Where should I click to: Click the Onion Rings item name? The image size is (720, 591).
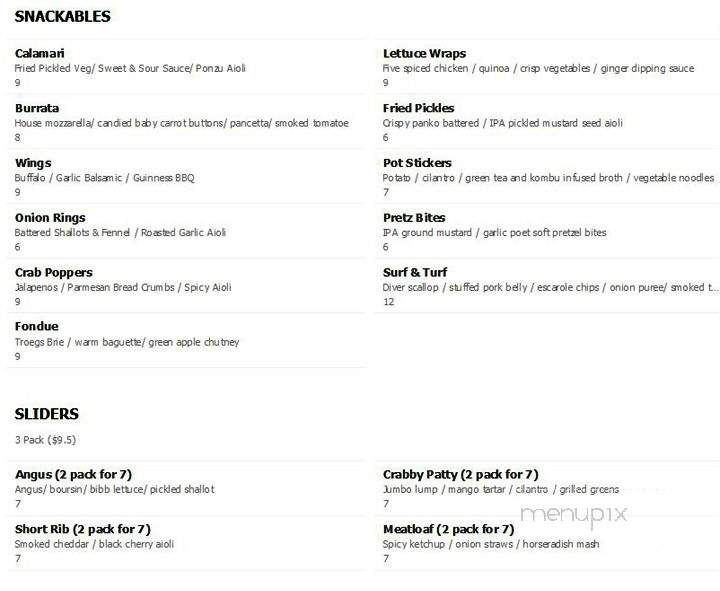point(50,218)
